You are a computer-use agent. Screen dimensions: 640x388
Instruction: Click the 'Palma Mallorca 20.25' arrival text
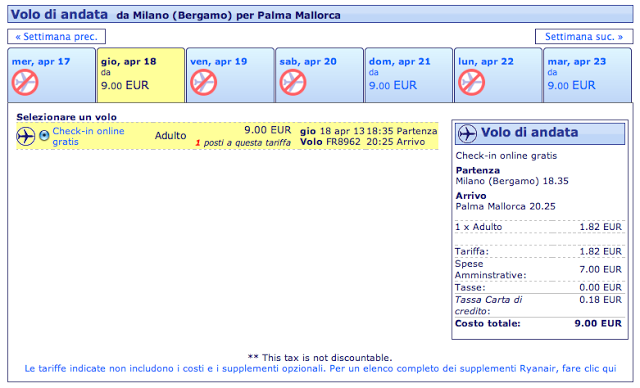click(x=505, y=206)
